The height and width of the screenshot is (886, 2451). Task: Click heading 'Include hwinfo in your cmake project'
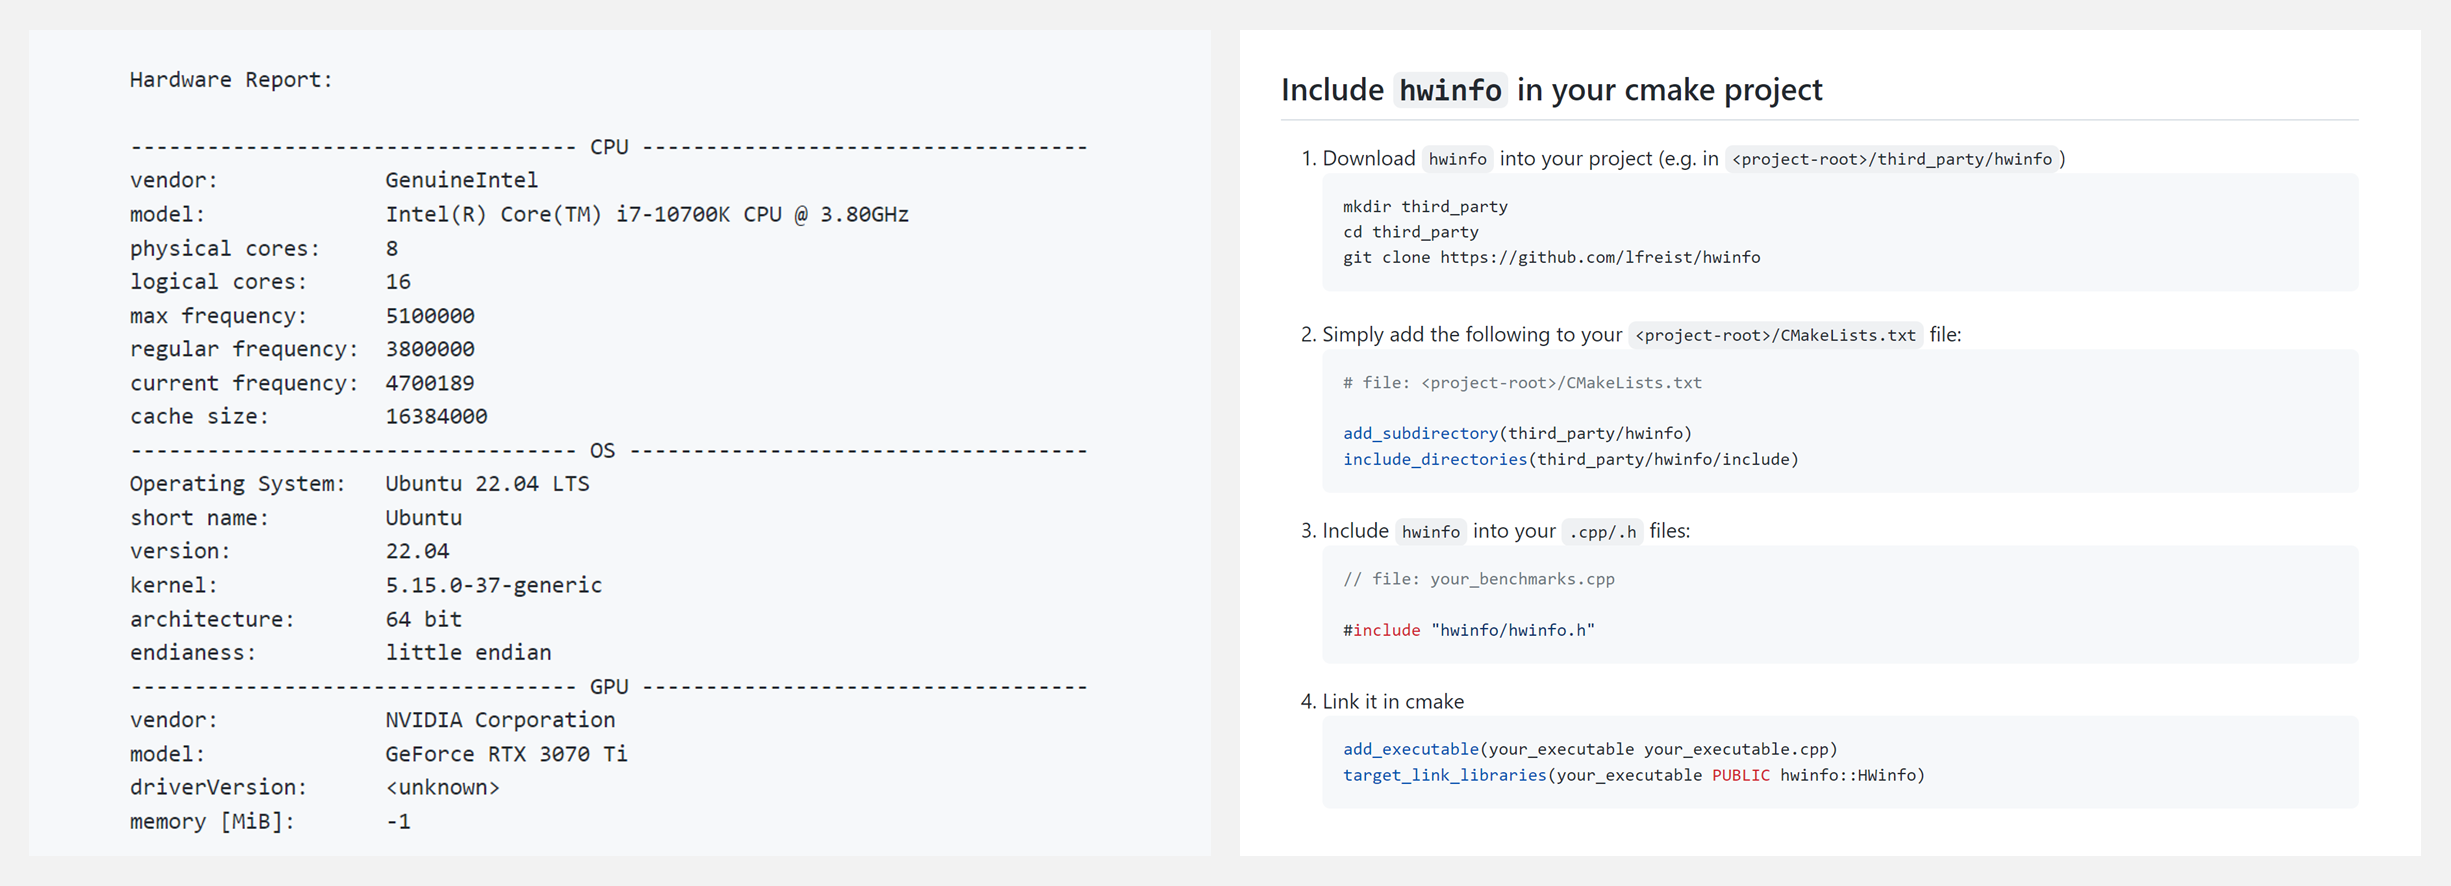1551,90
